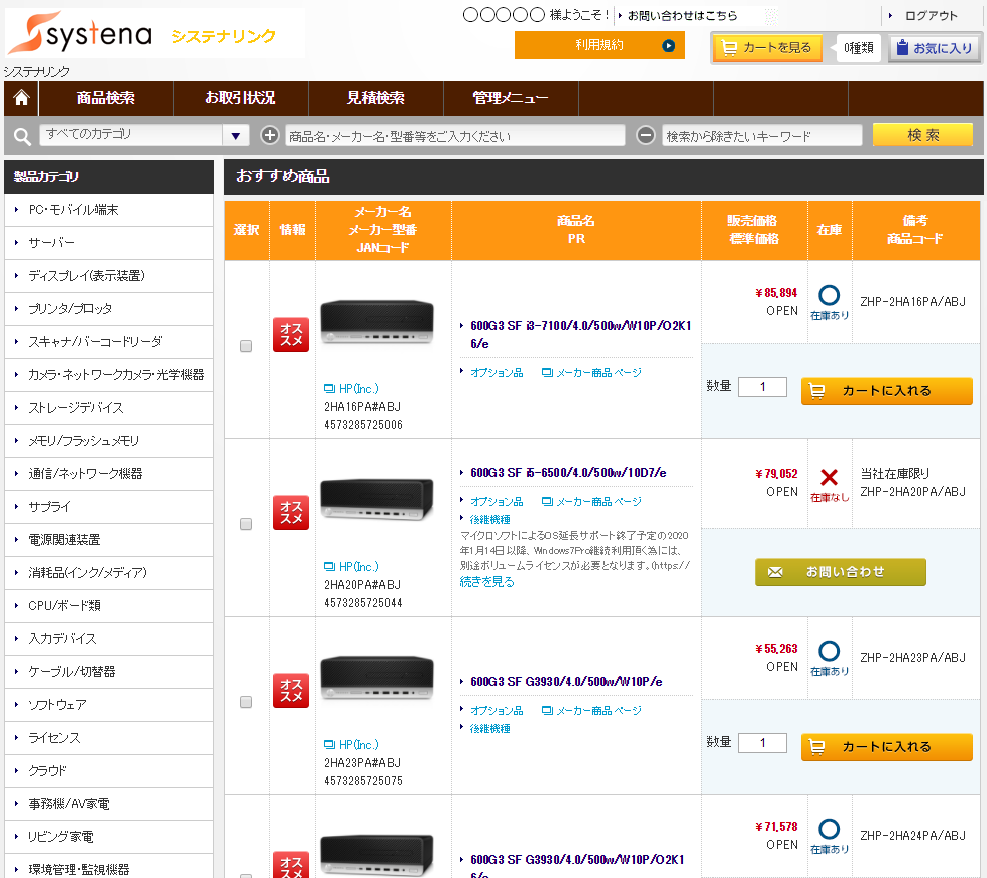Click the 在庫あり circle icon for ZHP-2HA24PA/ABJ
The height and width of the screenshot is (878, 987).
[829, 829]
